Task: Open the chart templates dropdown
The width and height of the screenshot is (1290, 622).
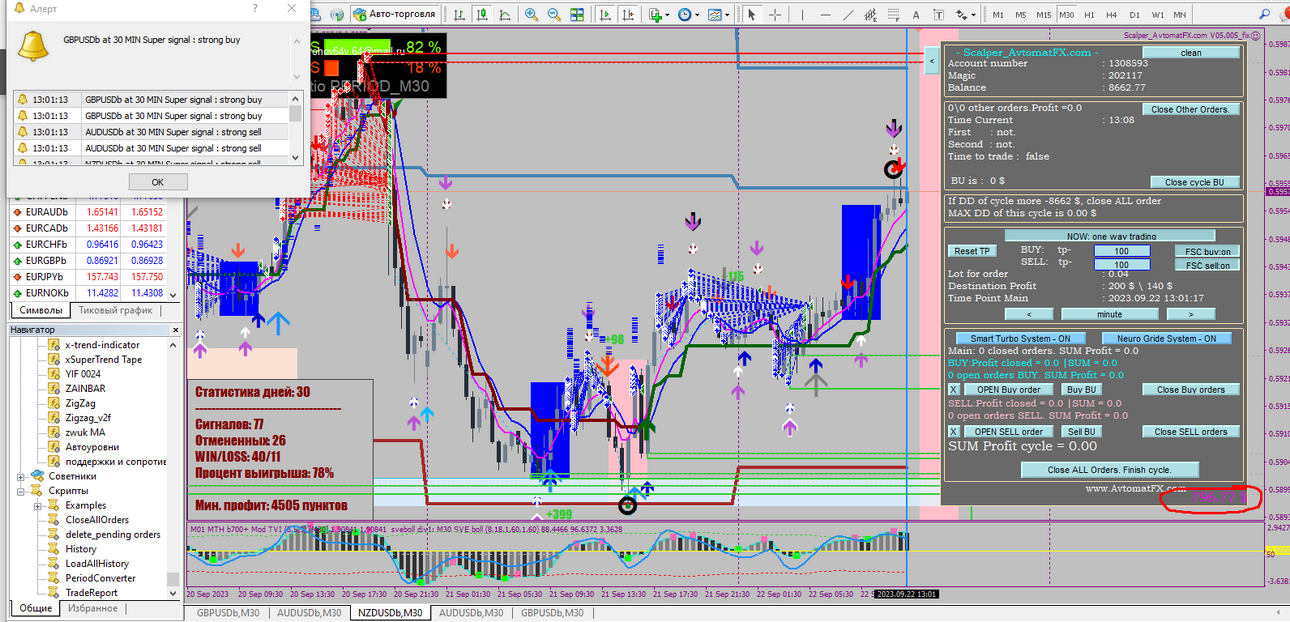Action: [718, 15]
